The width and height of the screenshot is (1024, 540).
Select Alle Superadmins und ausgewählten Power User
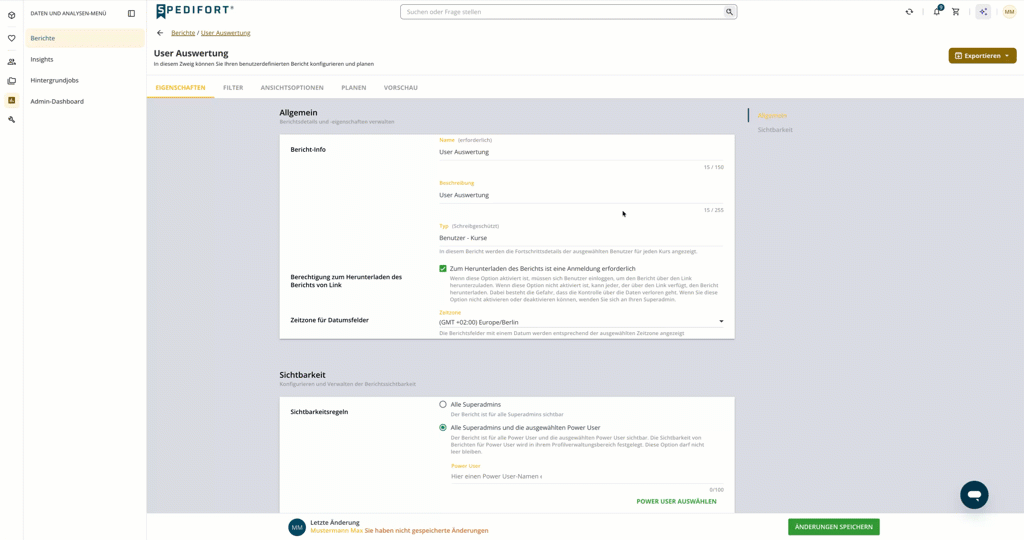click(x=443, y=428)
